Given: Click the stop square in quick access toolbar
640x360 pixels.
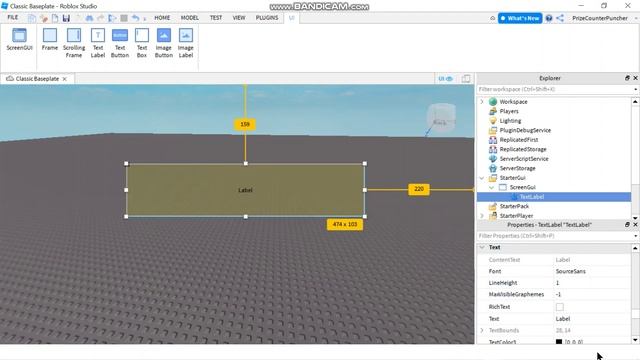Looking at the screenshot, I should [x=124, y=18].
